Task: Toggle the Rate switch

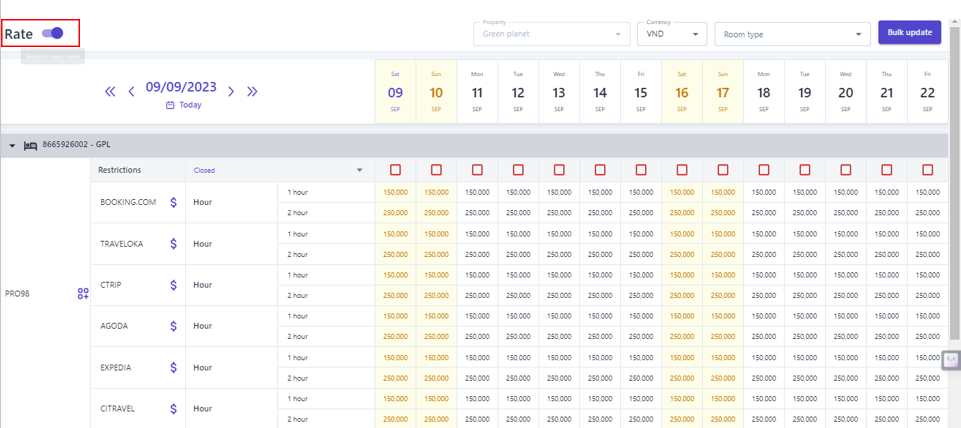Action: [x=53, y=33]
